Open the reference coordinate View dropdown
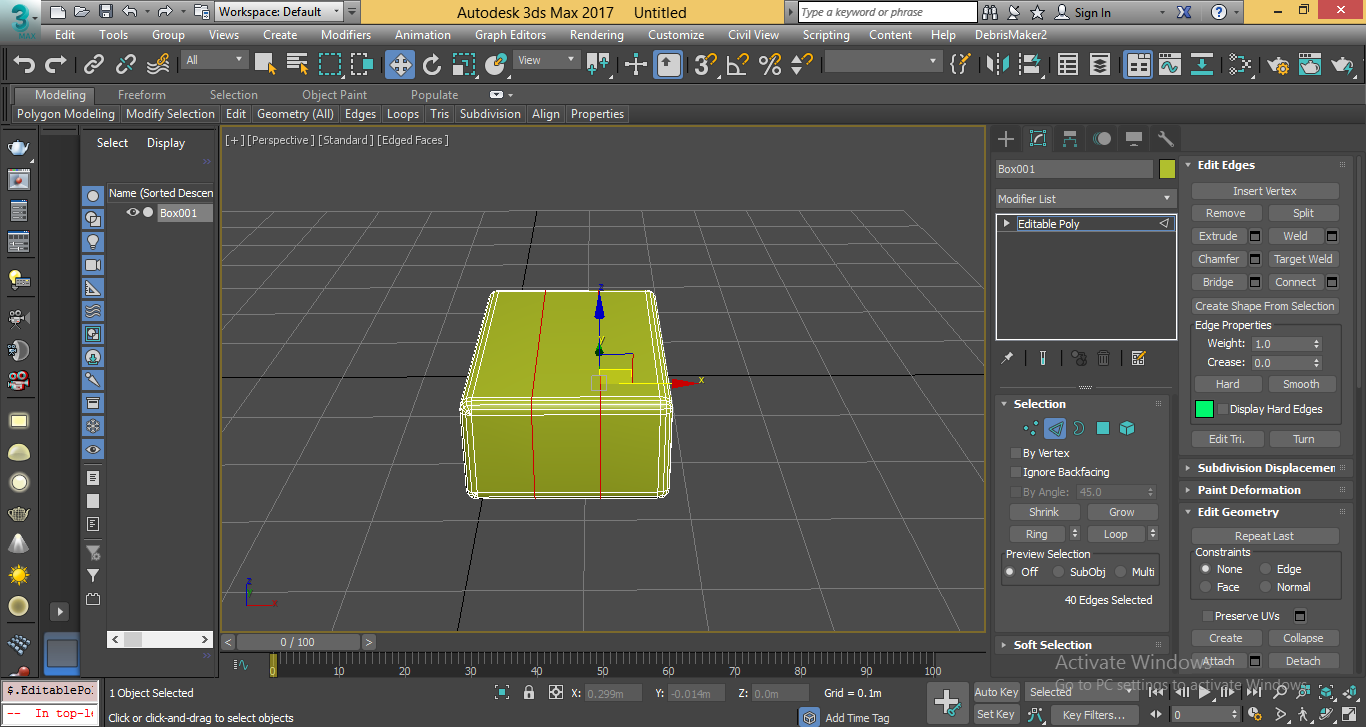Viewport: 1366px width, 727px height. click(x=546, y=60)
